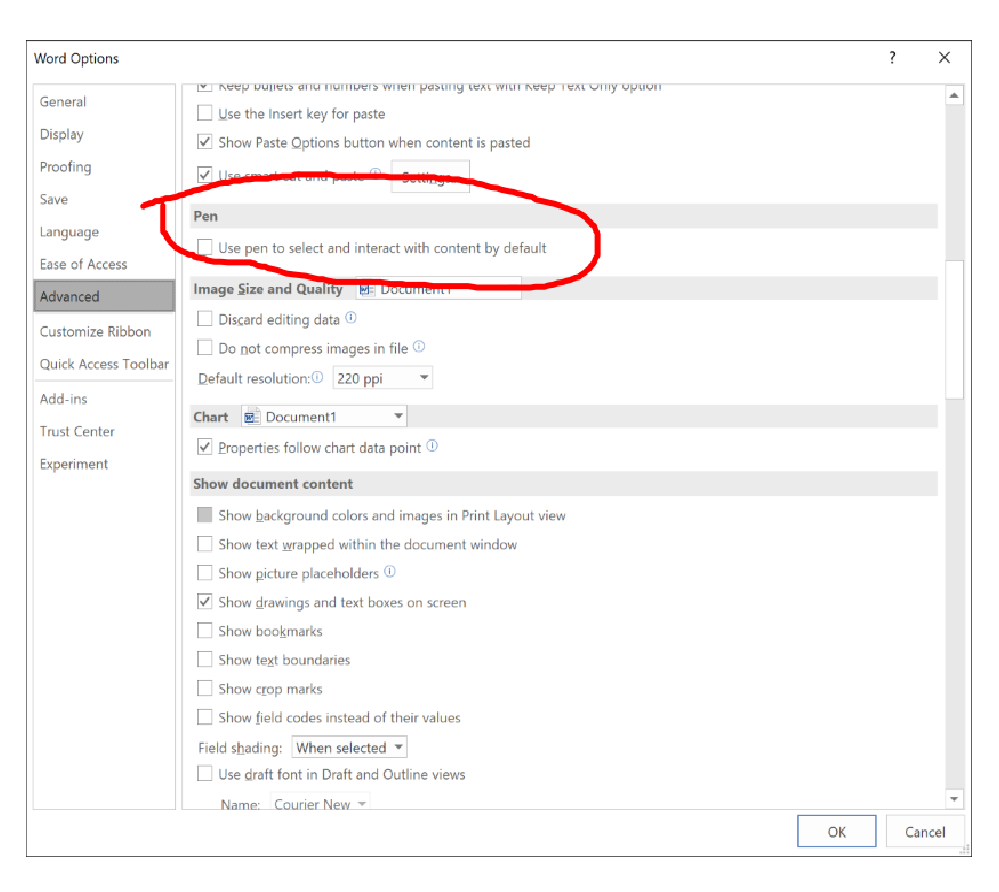The image size is (999, 892).
Task: Open the Courier New font name dropdown
Action: click(x=320, y=803)
